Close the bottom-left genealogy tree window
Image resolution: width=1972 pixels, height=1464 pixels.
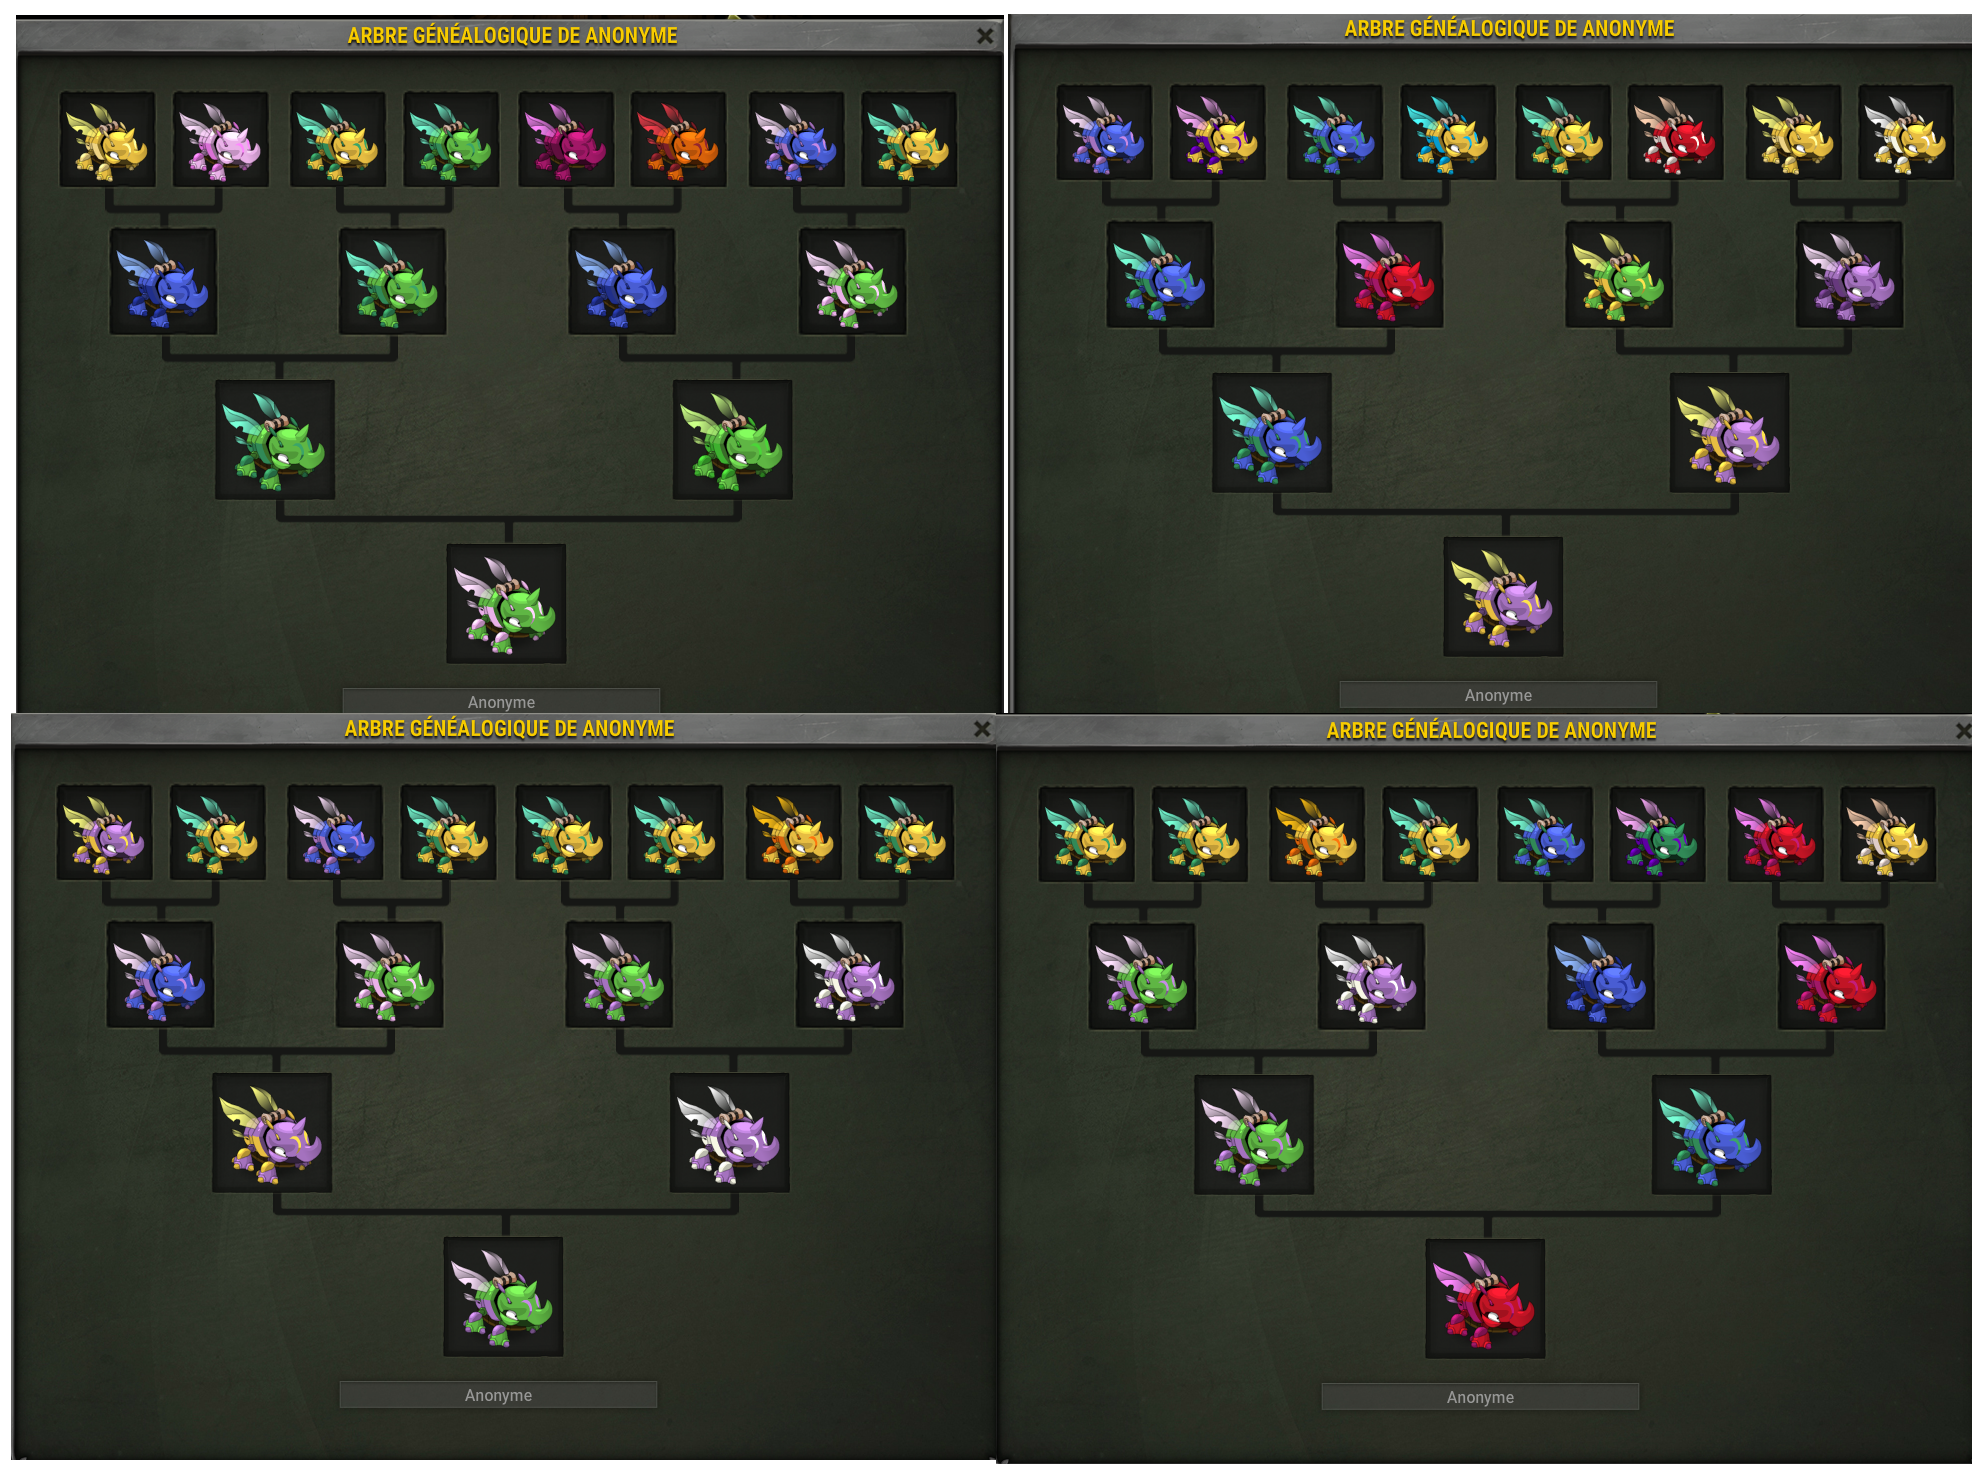pos(982,729)
